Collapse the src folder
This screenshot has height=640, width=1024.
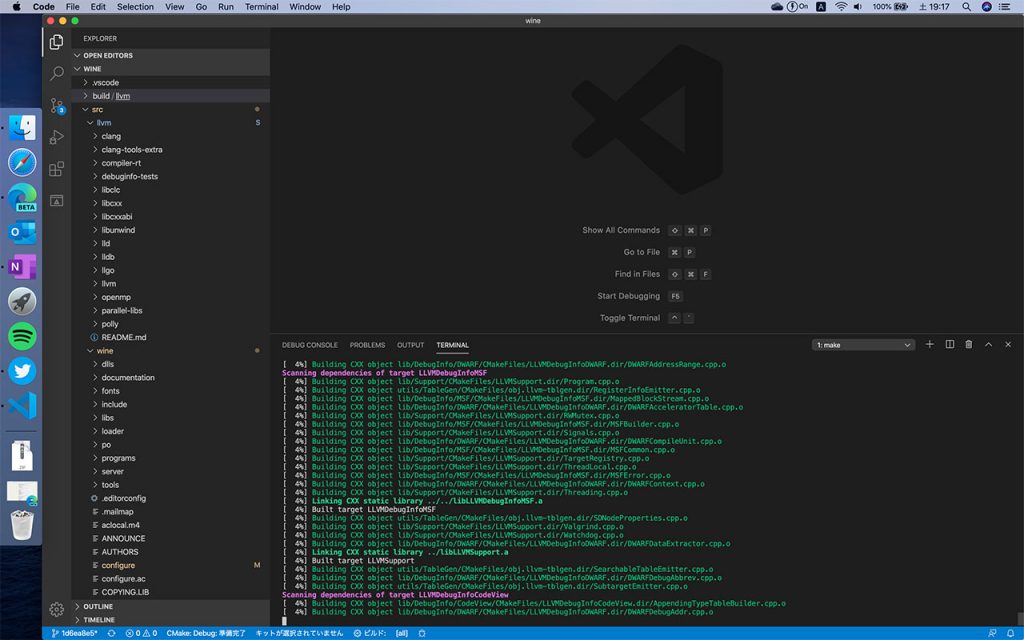pyautogui.click(x=170, y=109)
